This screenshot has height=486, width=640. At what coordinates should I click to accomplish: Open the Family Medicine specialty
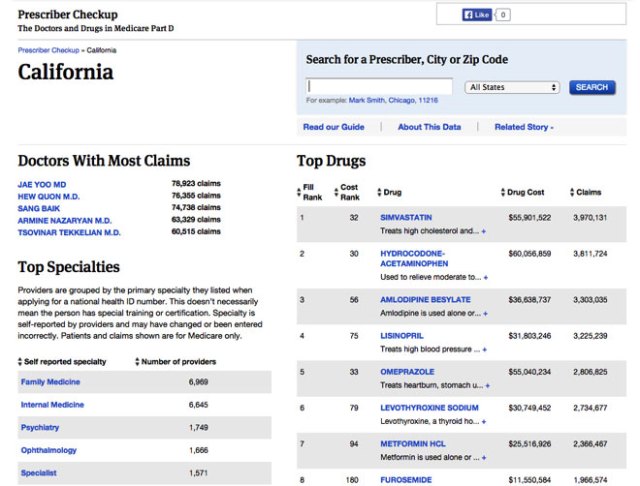click(x=50, y=382)
